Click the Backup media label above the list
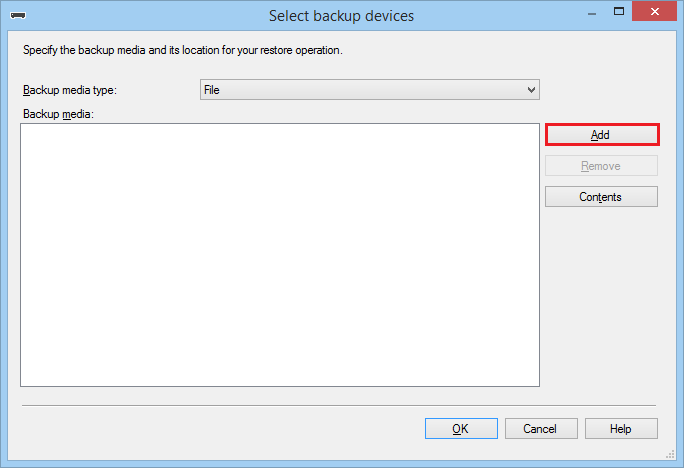The width and height of the screenshot is (685, 469). (x=57, y=115)
